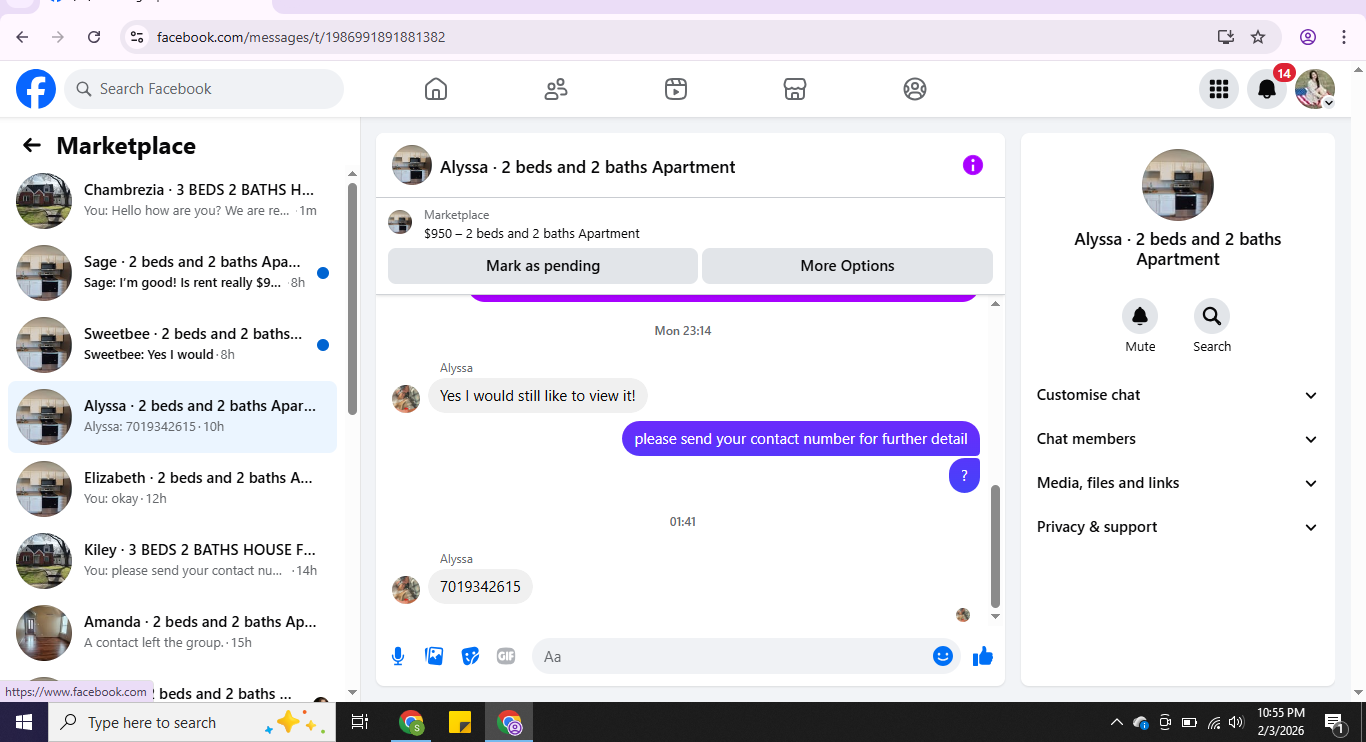The image size is (1366, 742).
Task: Open the Chambrezia 3 BEDS 2 BATHS conversation
Action: pos(172,201)
